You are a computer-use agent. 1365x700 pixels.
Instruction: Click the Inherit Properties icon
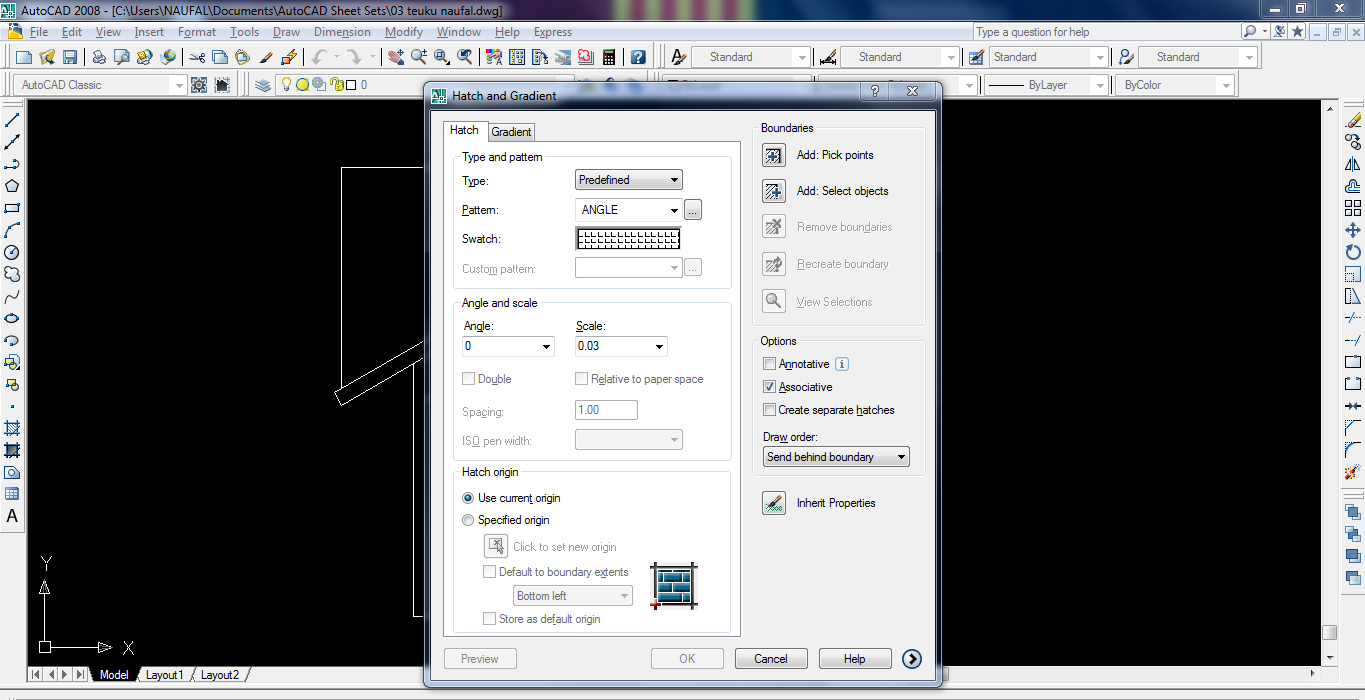click(774, 503)
